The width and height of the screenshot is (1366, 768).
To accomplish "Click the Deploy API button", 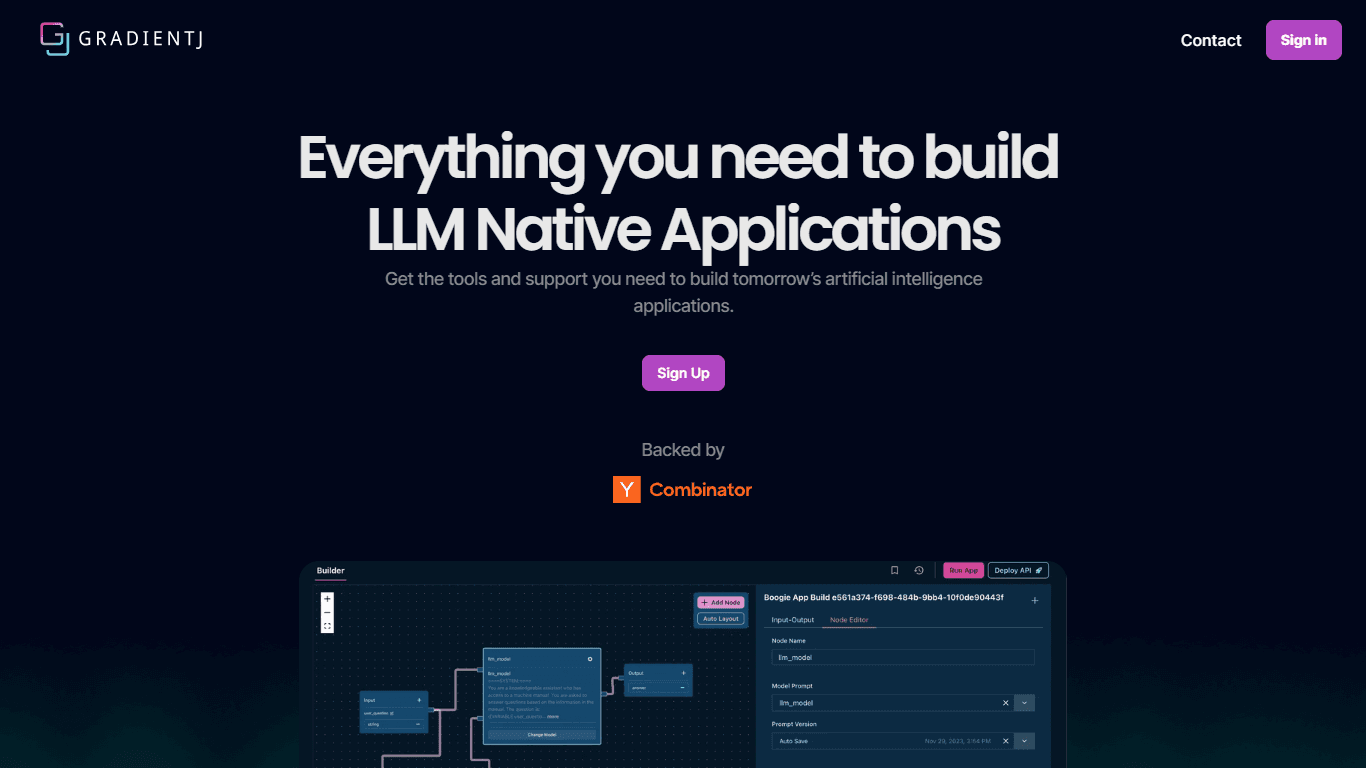I will pos(1018,570).
